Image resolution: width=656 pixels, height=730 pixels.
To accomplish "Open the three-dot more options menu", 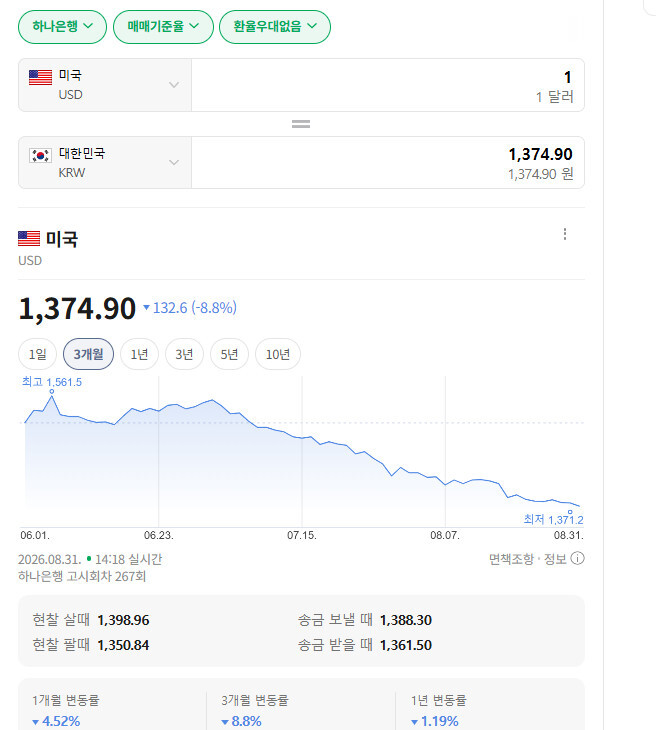I will [565, 234].
